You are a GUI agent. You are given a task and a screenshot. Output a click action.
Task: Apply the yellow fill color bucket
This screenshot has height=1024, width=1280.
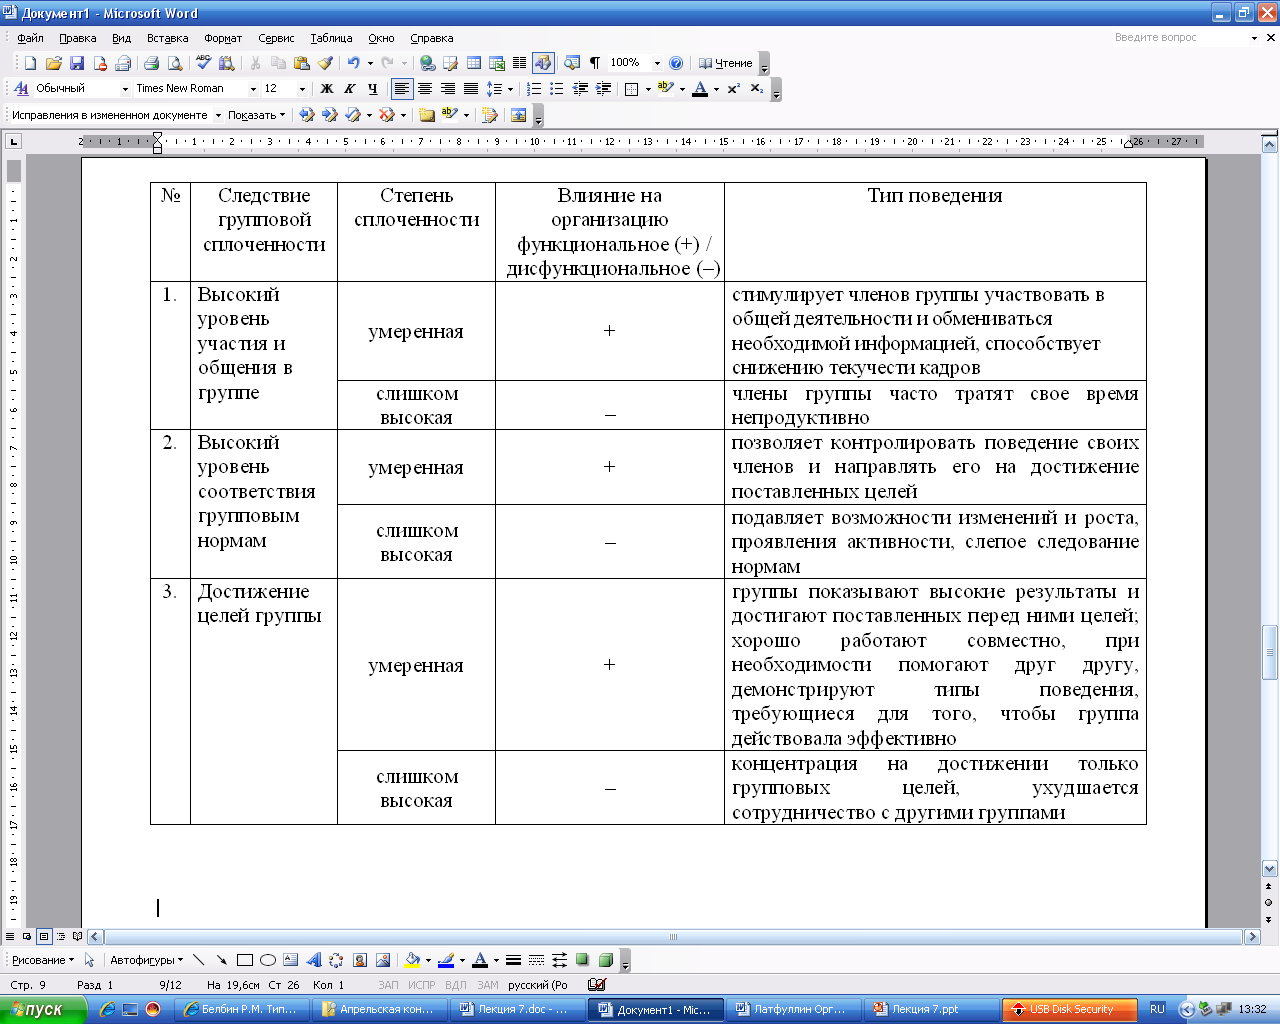point(412,960)
